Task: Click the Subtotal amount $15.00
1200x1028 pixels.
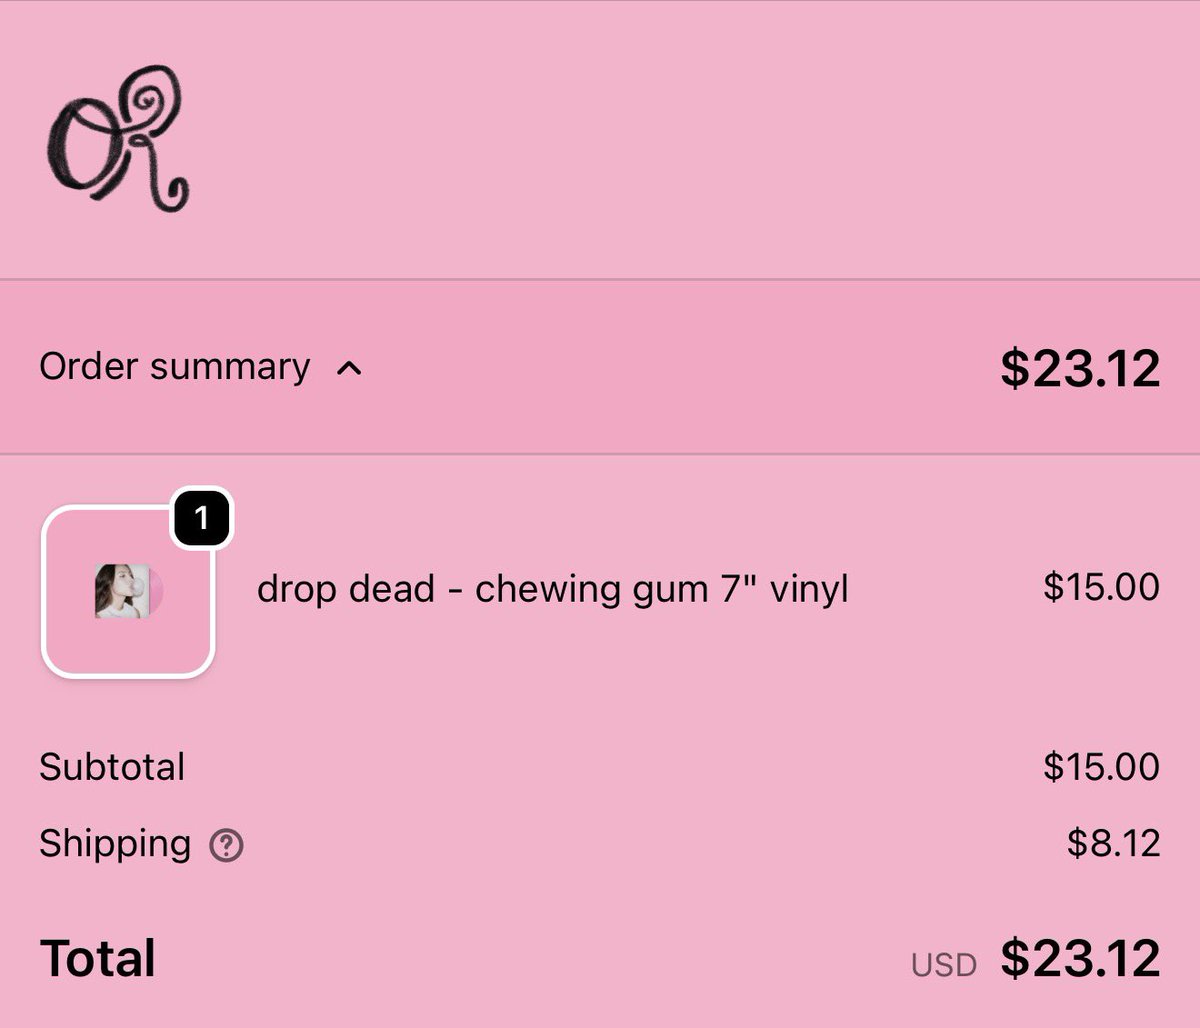Action: point(1101,767)
